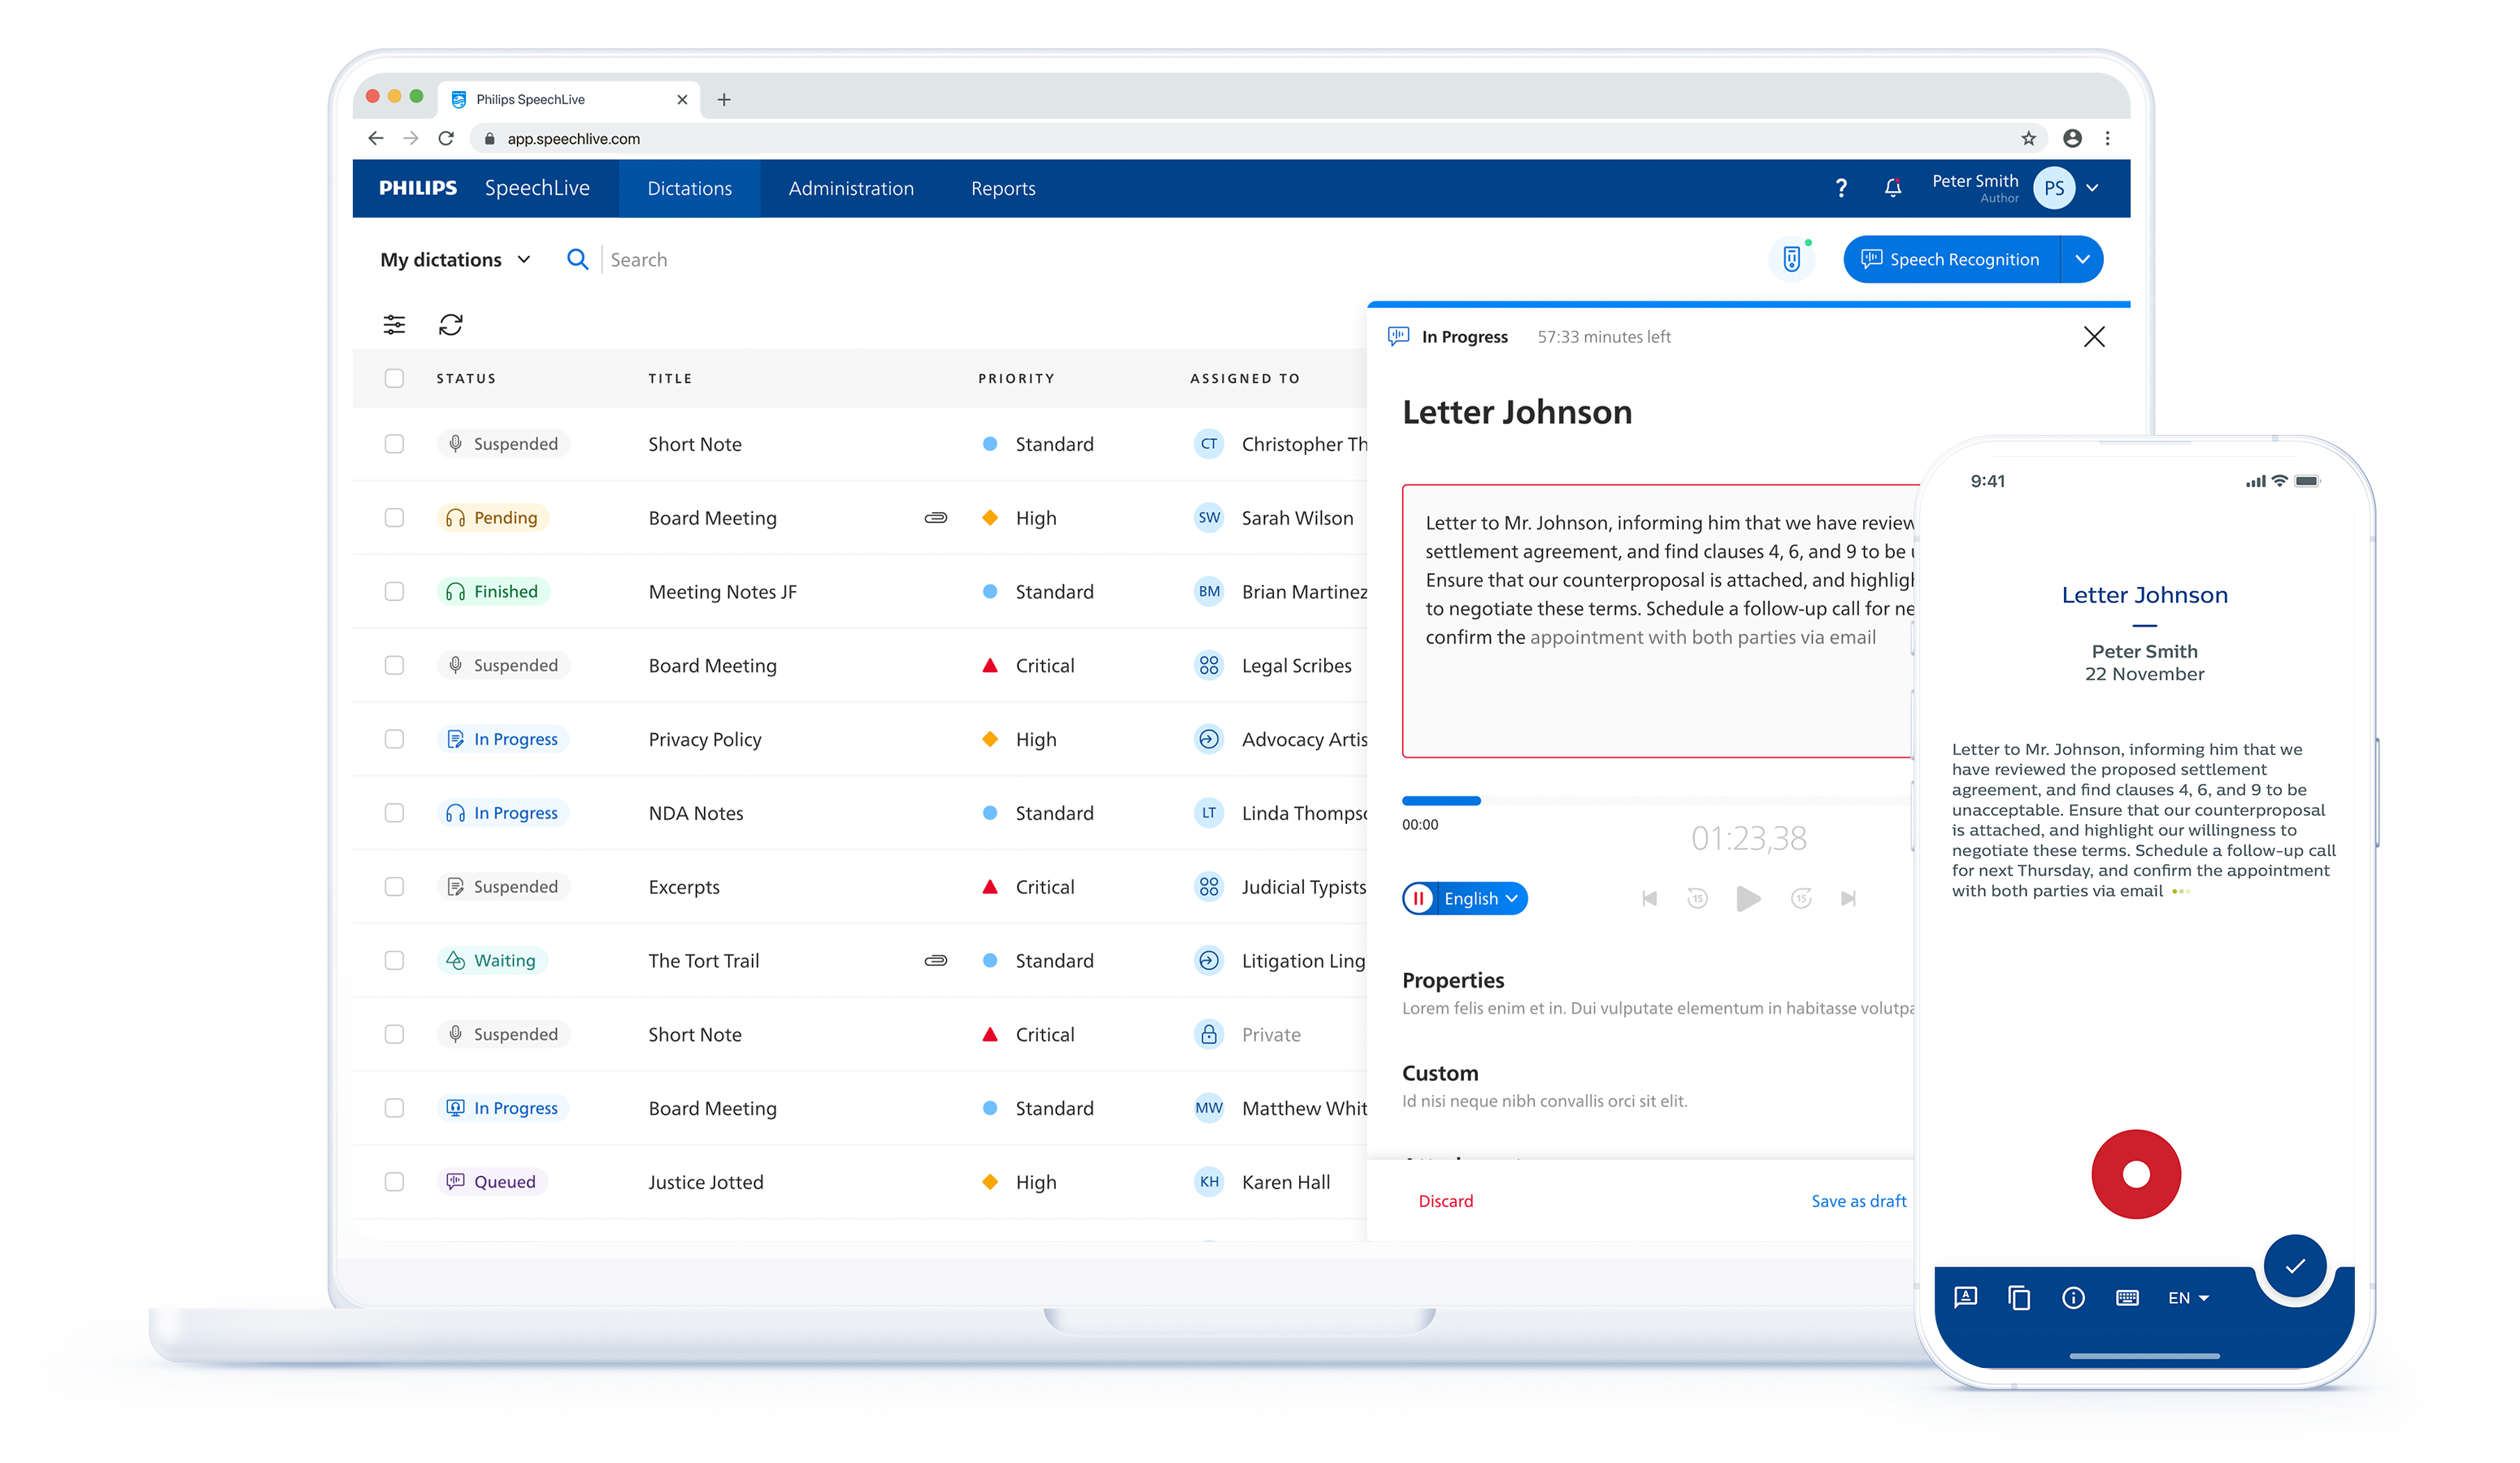Open the help question mark icon
Image resolution: width=2520 pixels, height=1463 pixels.
1841,188
